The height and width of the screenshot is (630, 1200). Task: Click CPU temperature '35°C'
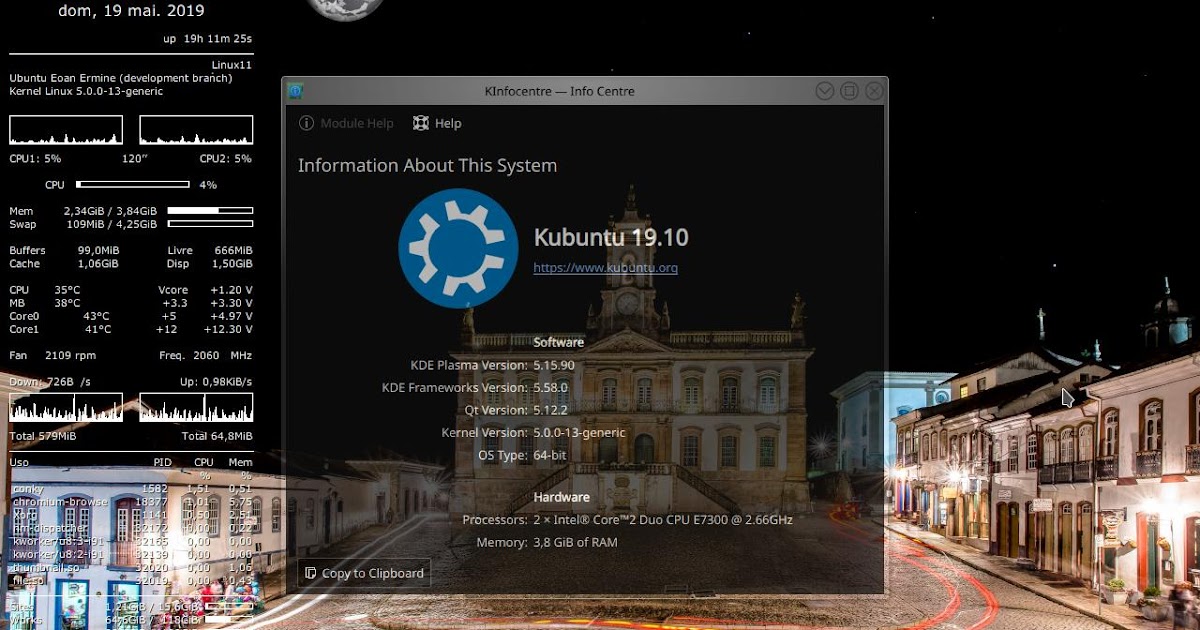(67, 290)
